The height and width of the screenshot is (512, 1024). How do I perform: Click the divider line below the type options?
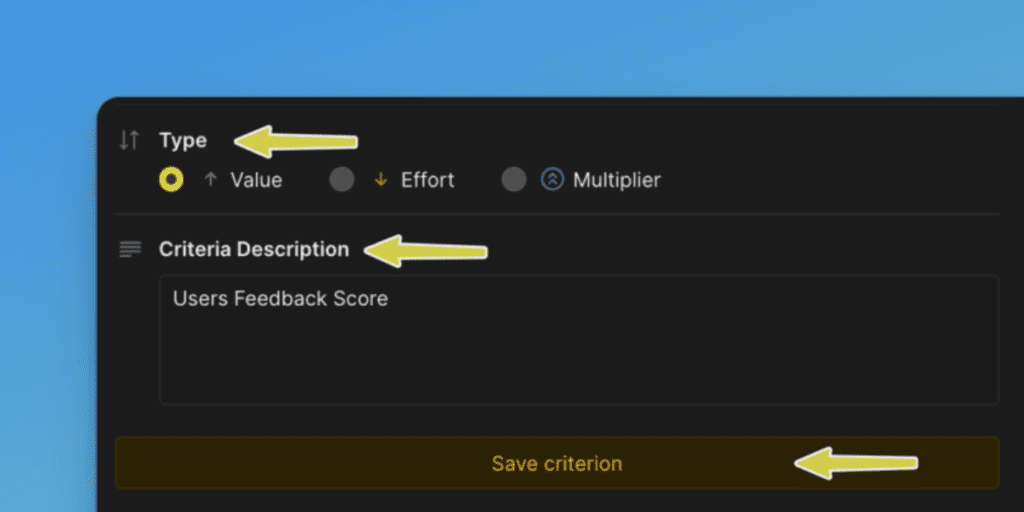(556, 214)
